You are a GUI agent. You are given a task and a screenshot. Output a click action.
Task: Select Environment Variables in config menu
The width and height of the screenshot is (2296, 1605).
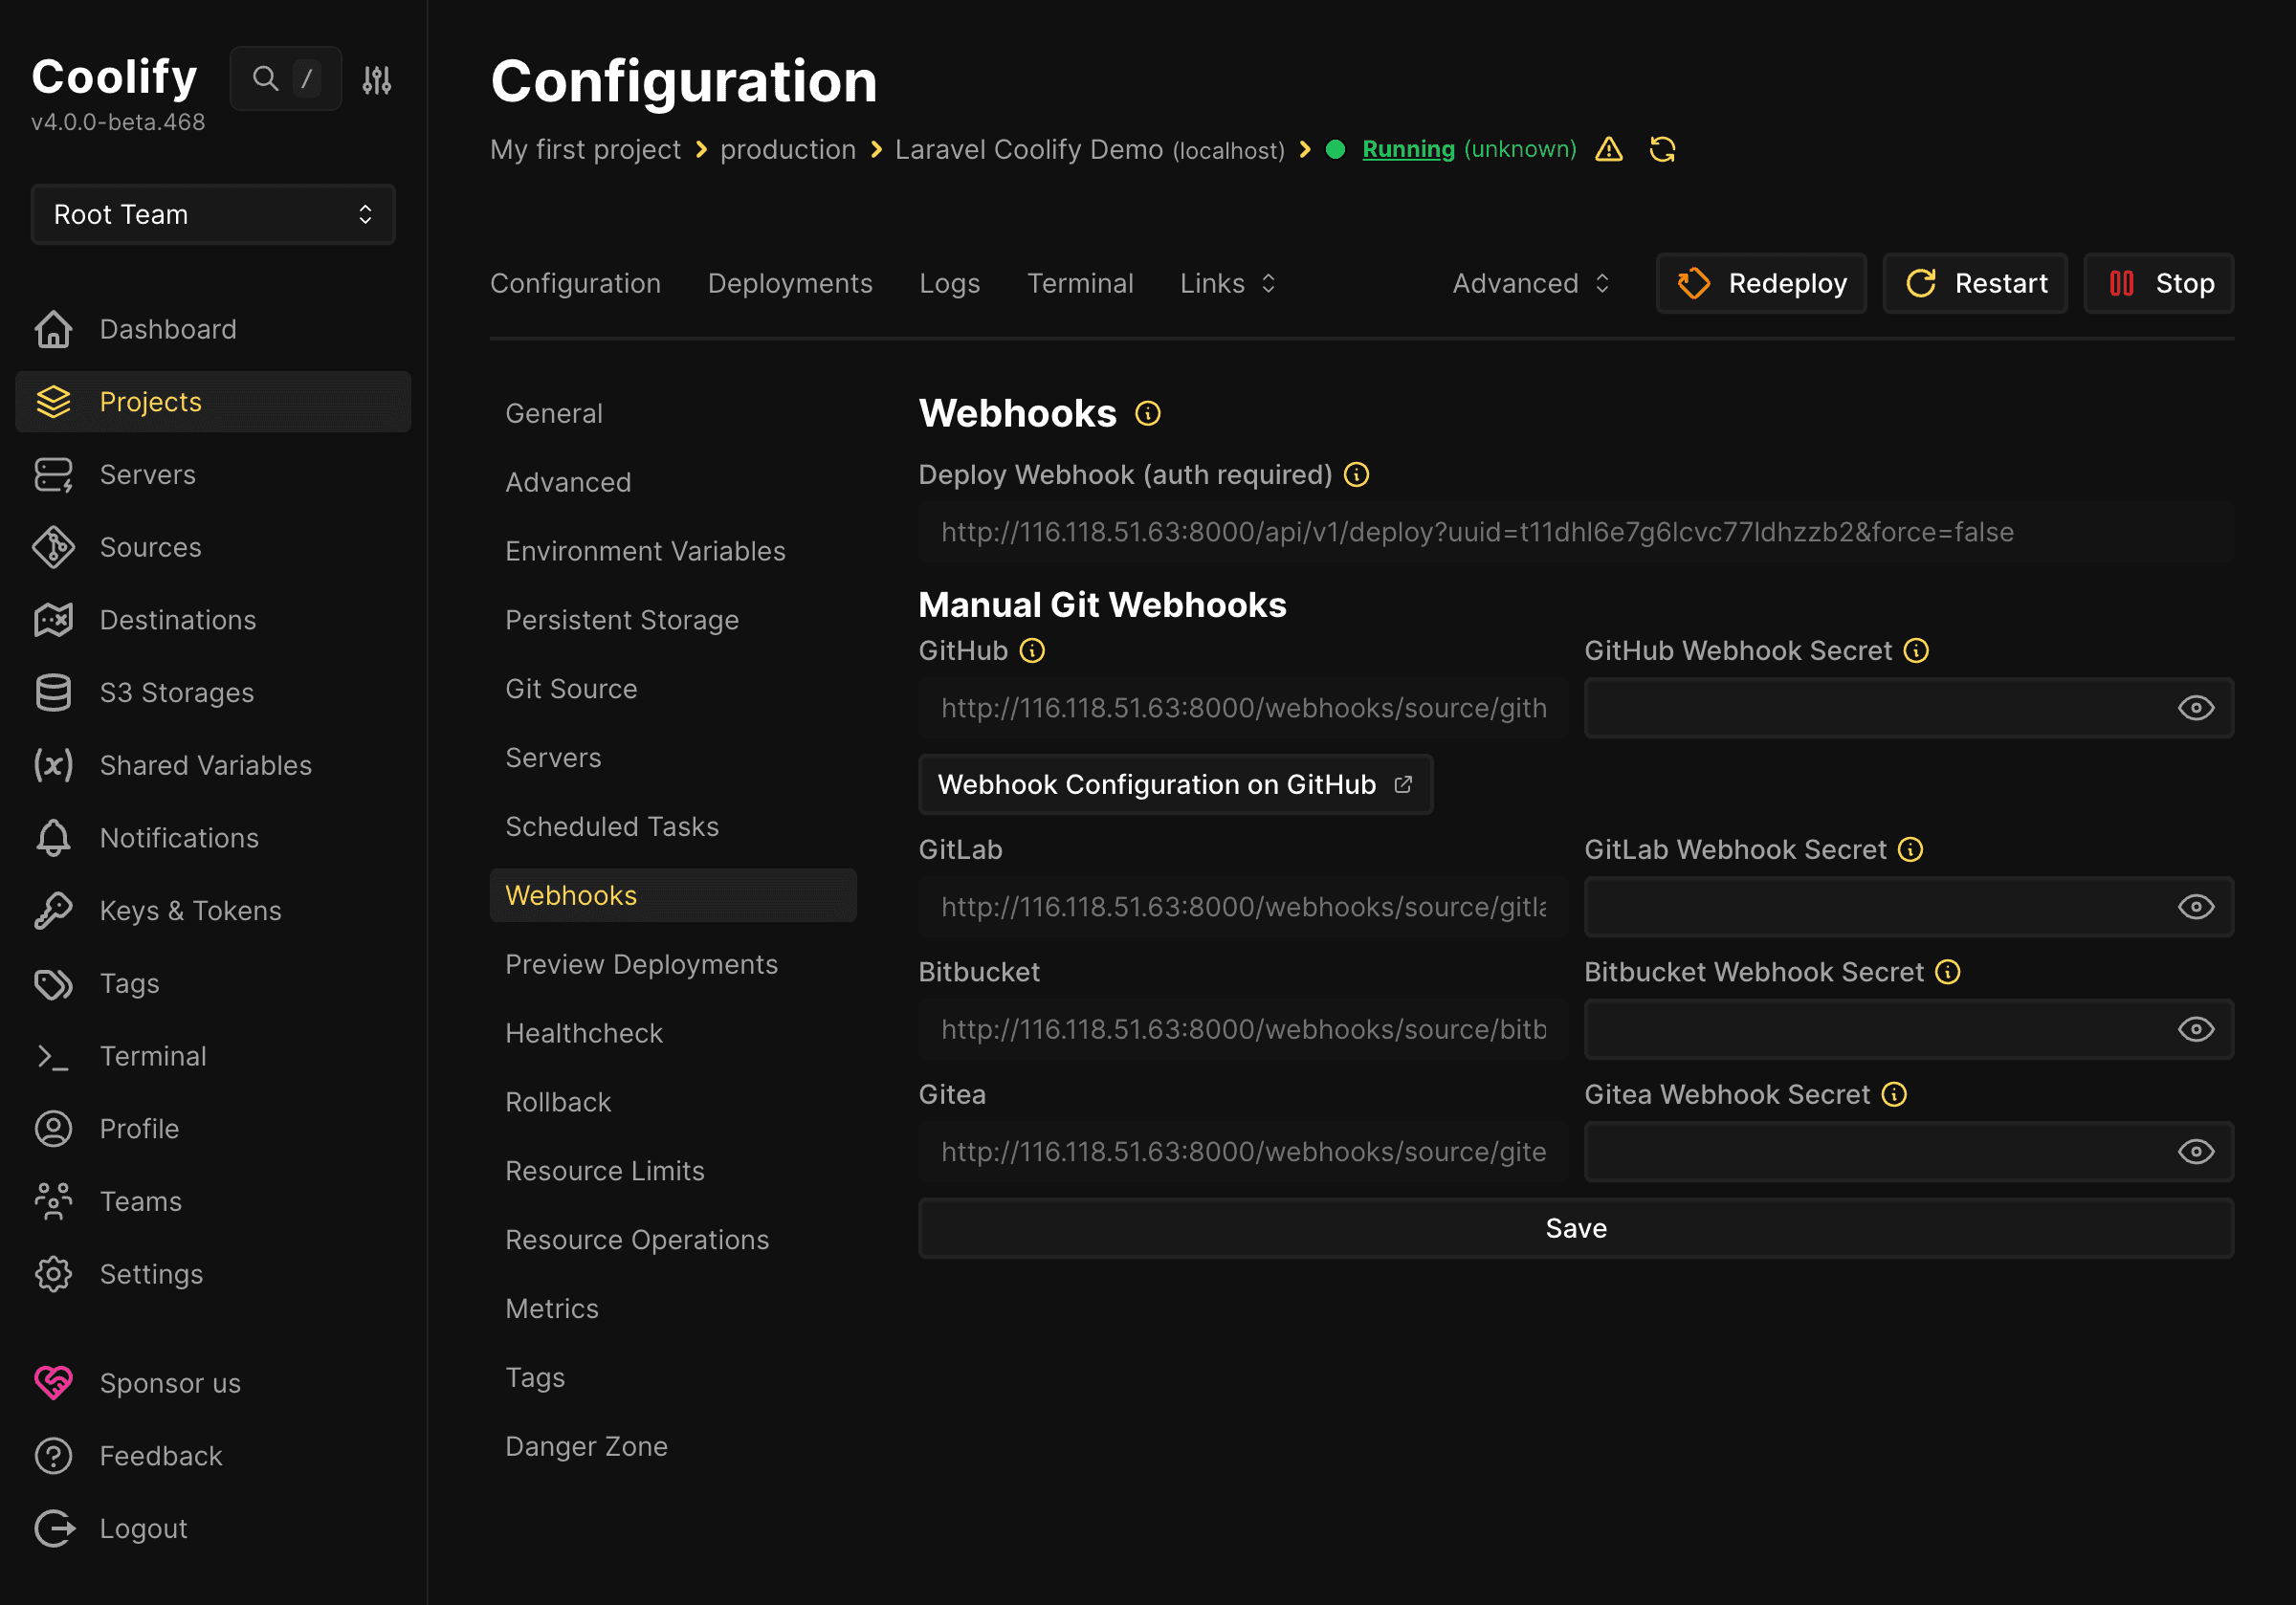[645, 551]
